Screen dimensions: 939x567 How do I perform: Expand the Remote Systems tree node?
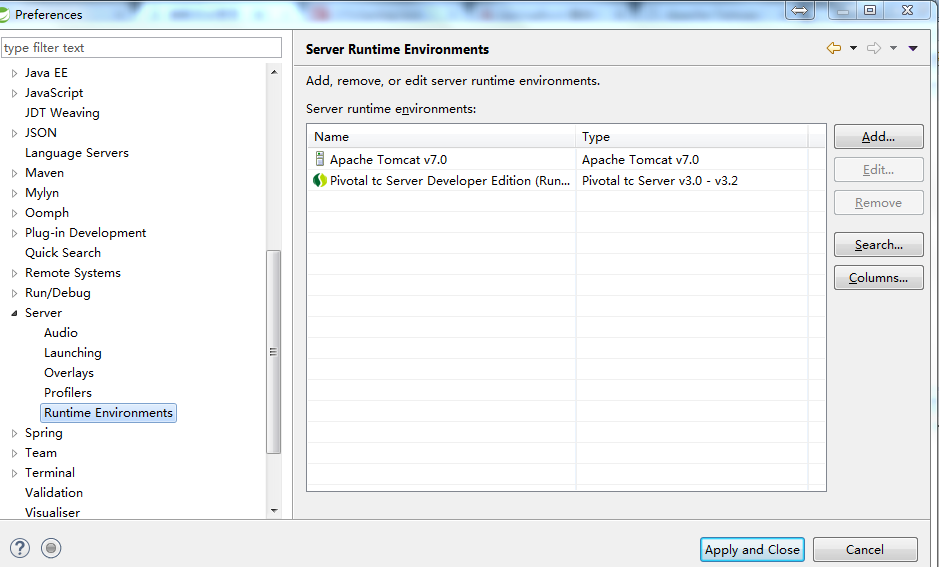point(14,273)
